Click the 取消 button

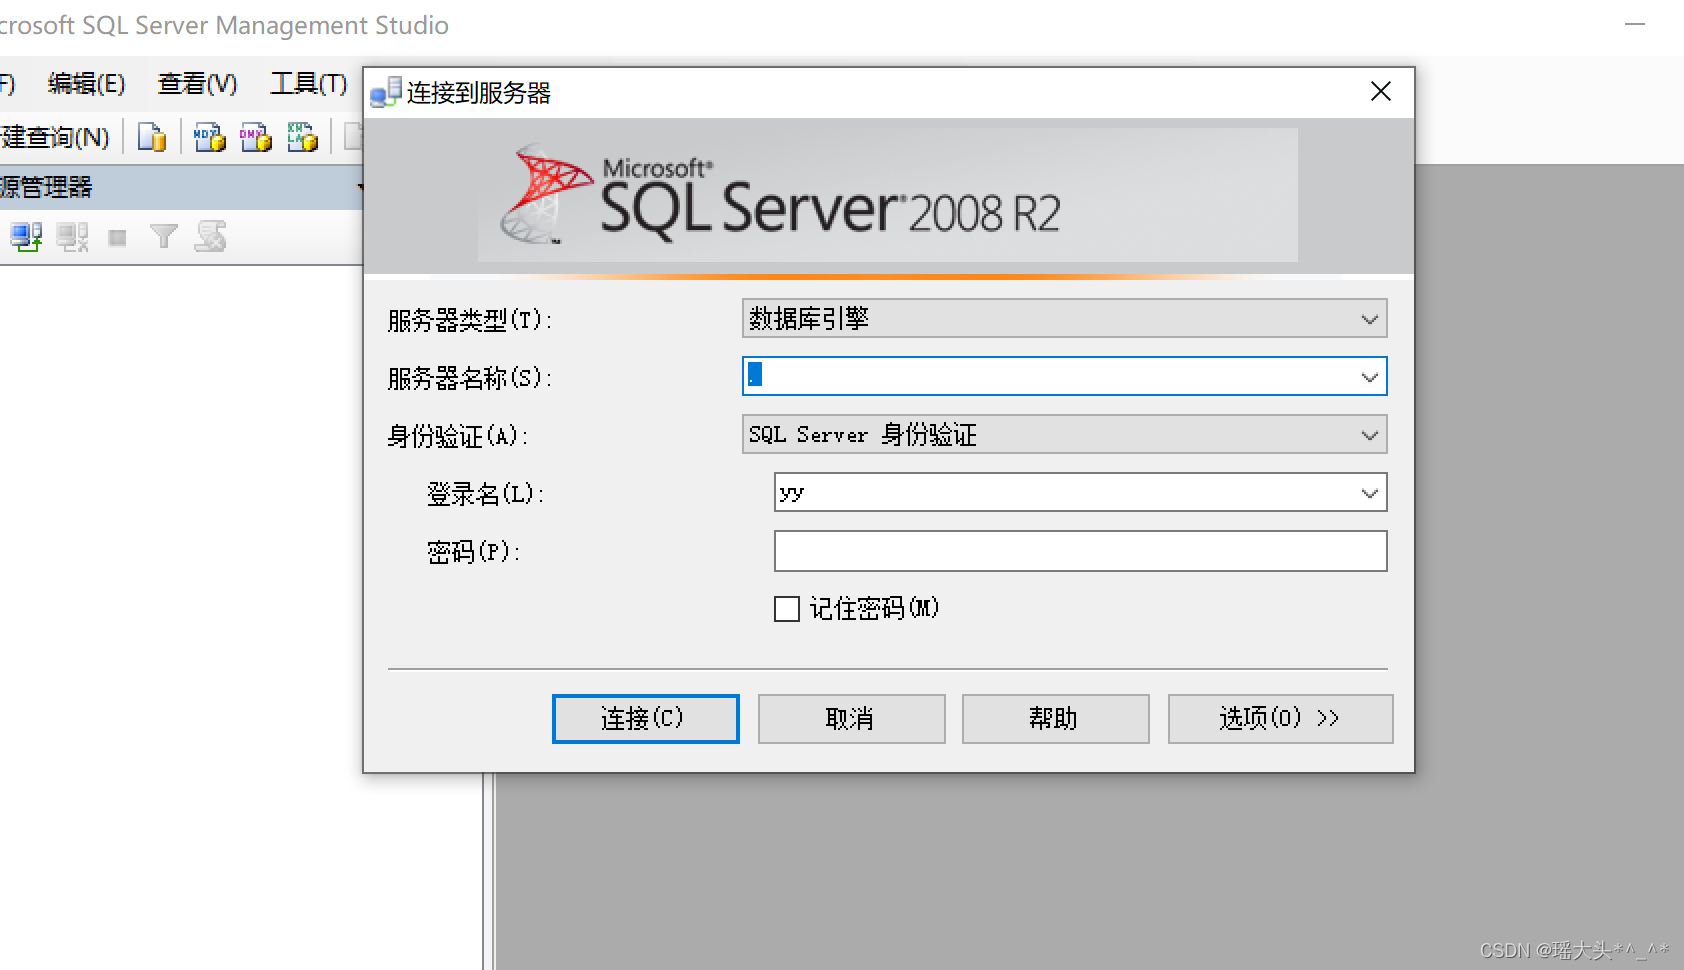coord(851,719)
